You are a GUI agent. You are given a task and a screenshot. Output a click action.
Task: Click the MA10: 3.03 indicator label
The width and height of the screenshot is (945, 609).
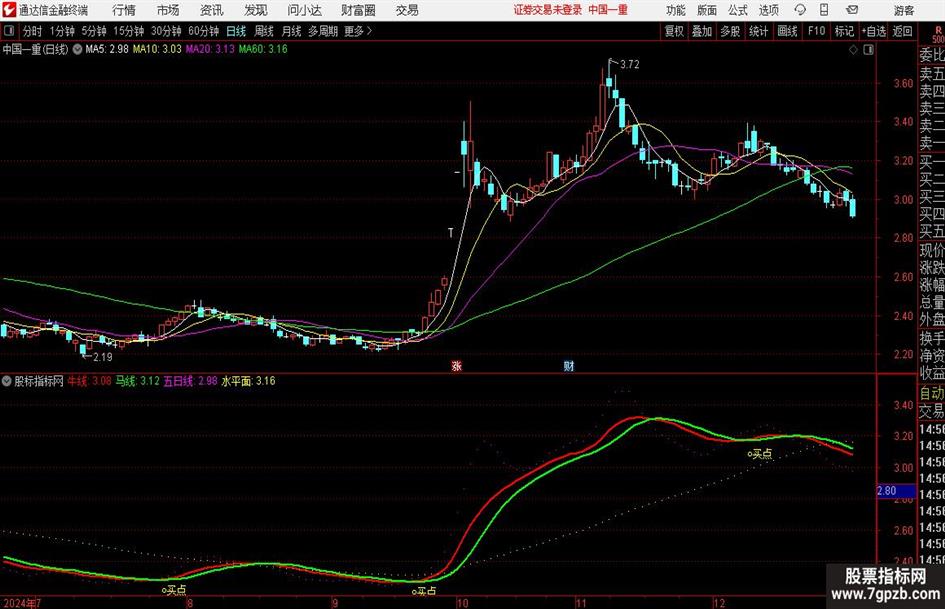click(x=157, y=49)
